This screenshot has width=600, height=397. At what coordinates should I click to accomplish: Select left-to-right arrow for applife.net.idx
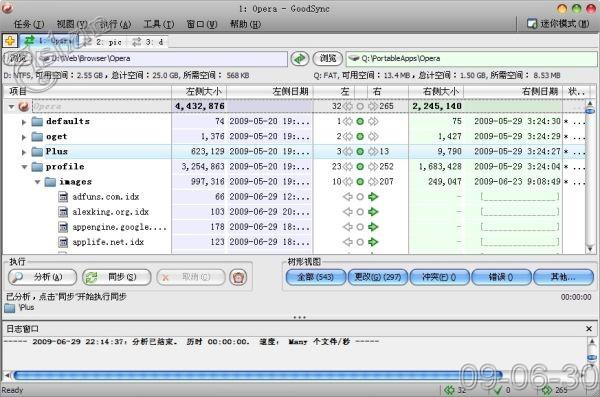point(373,242)
